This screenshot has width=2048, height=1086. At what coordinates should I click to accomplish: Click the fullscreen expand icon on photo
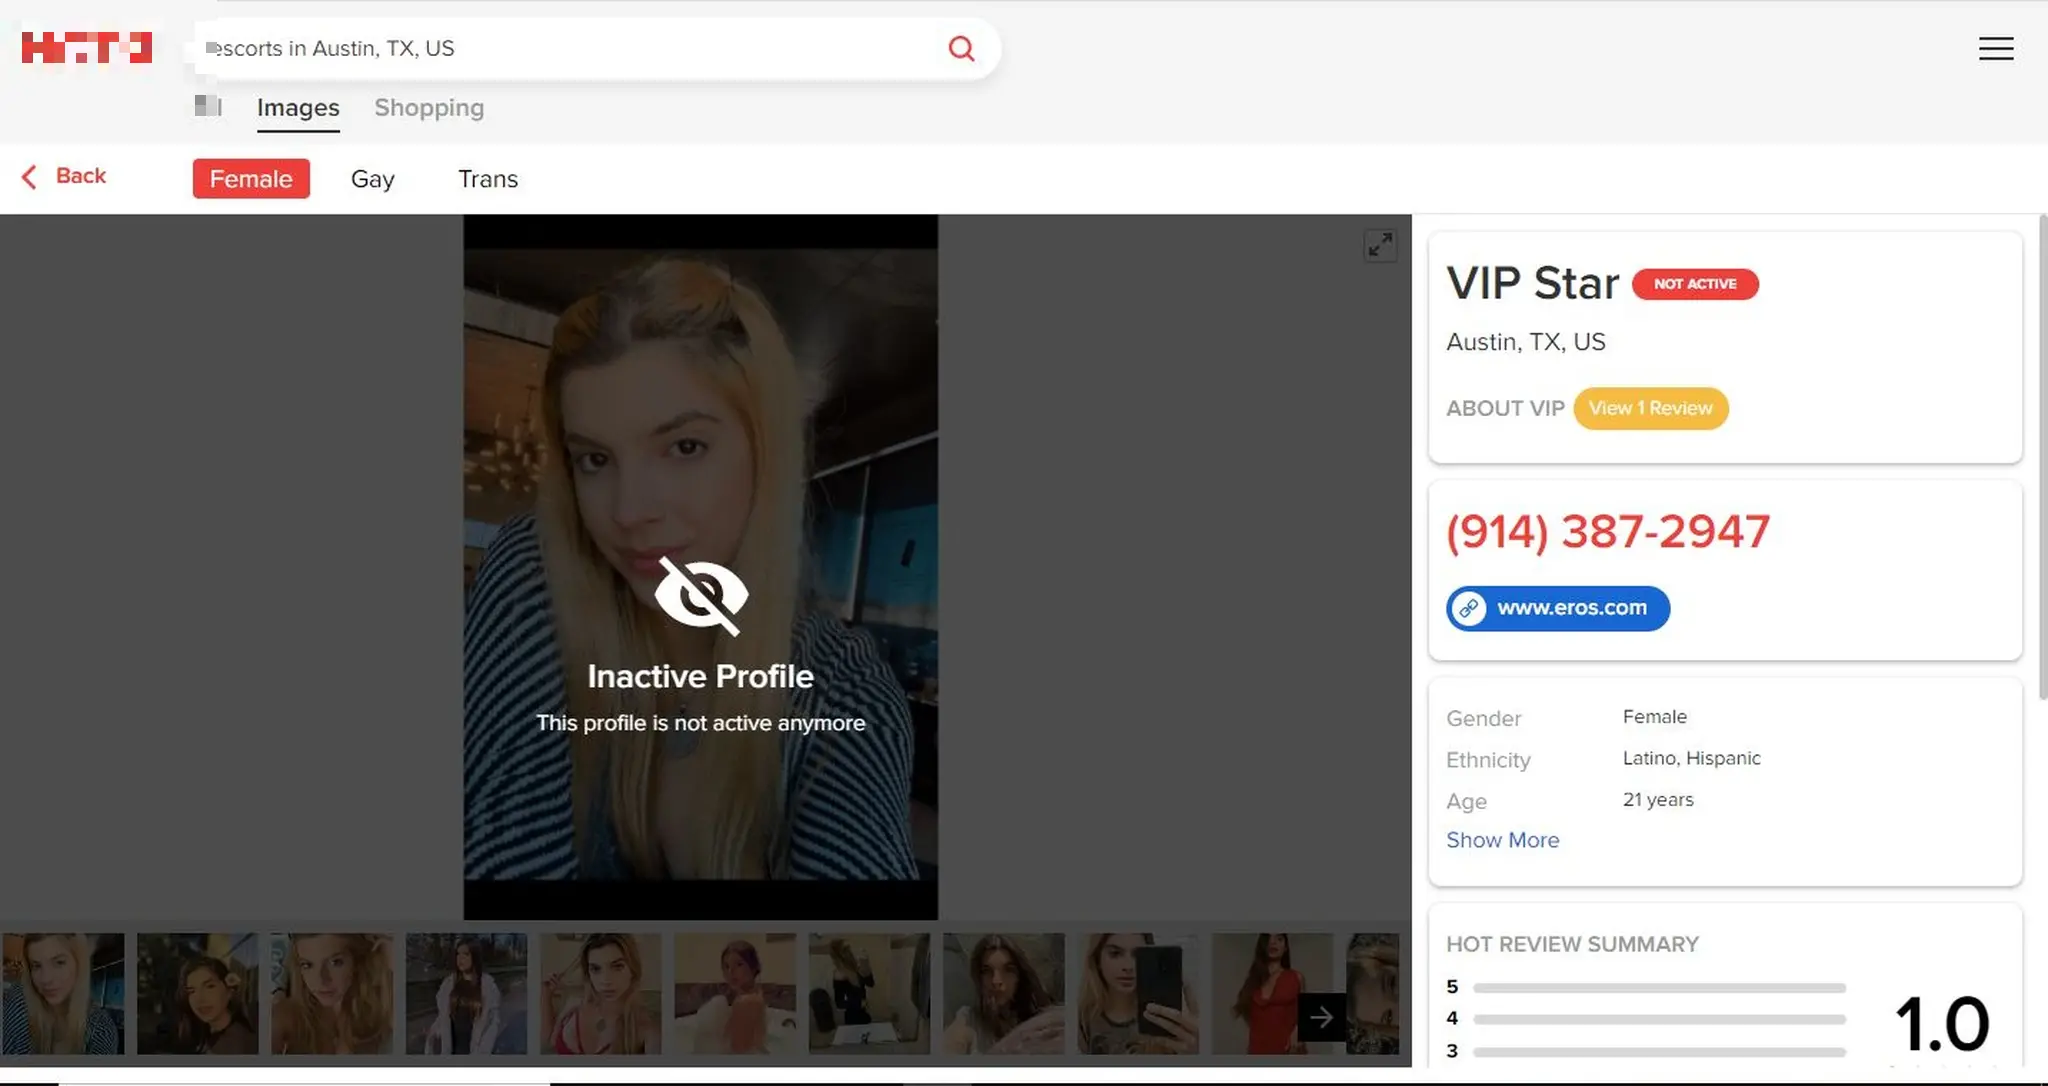tap(1380, 245)
